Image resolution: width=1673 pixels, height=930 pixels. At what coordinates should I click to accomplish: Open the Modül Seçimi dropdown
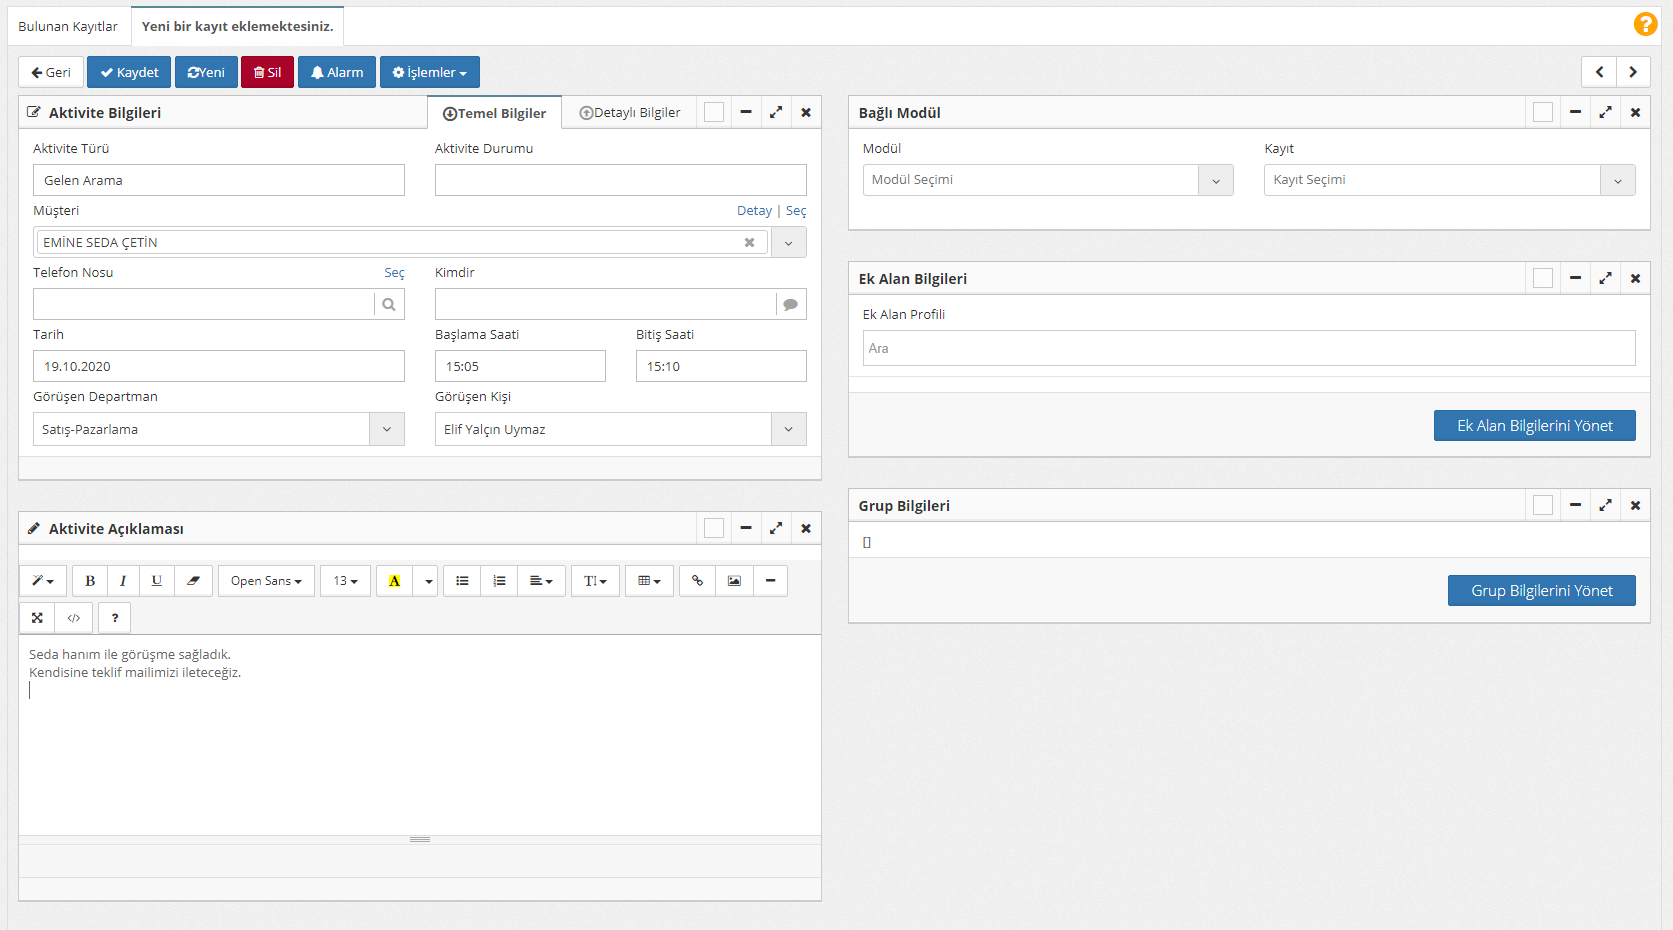pyautogui.click(x=1216, y=181)
